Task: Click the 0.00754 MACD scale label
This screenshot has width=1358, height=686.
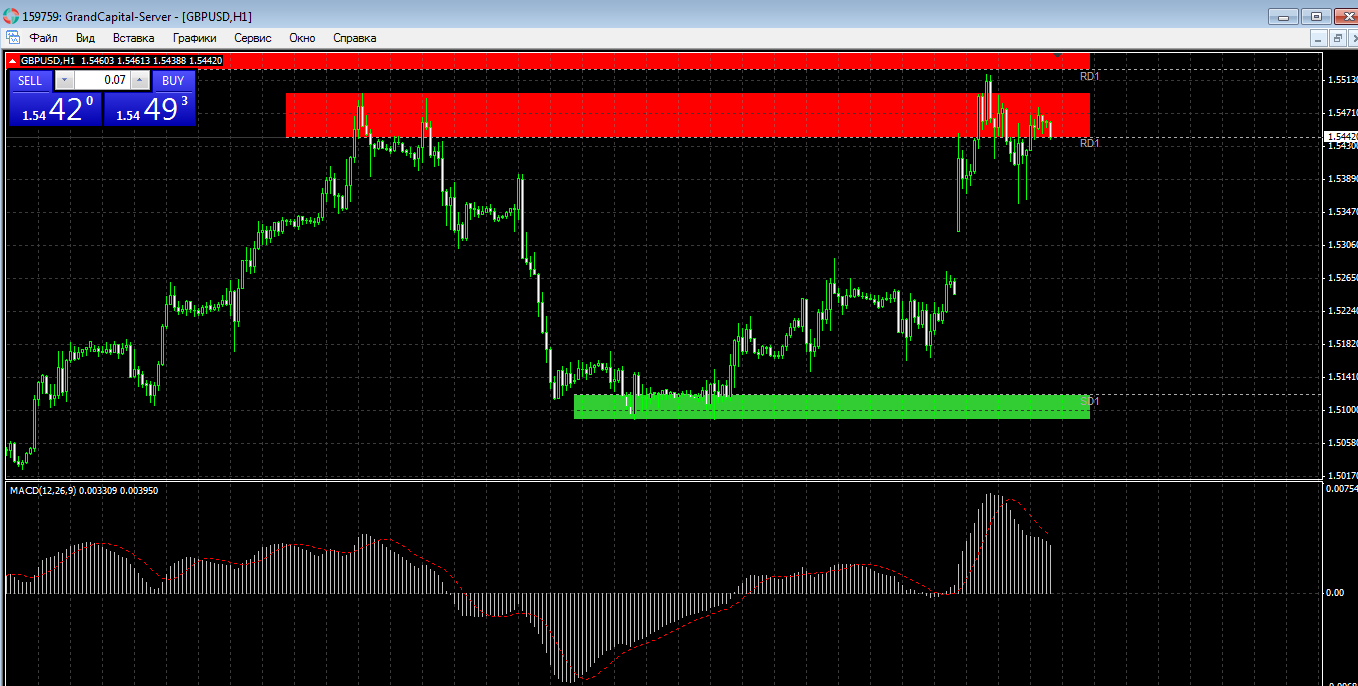Action: (x=1341, y=489)
